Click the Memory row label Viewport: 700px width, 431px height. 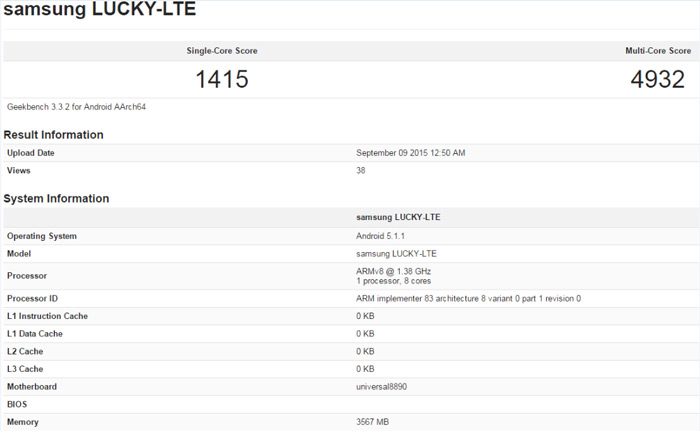click(22, 422)
